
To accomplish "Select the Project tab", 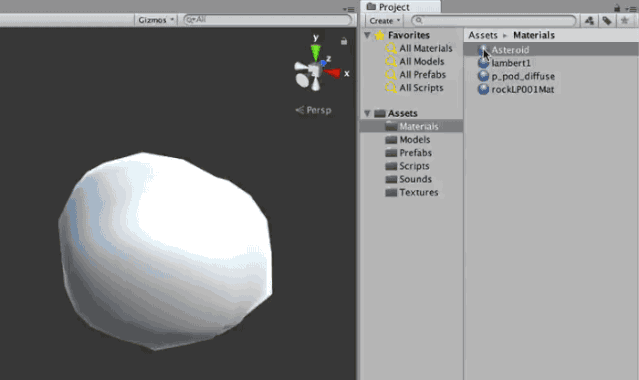I will coord(400,7).
